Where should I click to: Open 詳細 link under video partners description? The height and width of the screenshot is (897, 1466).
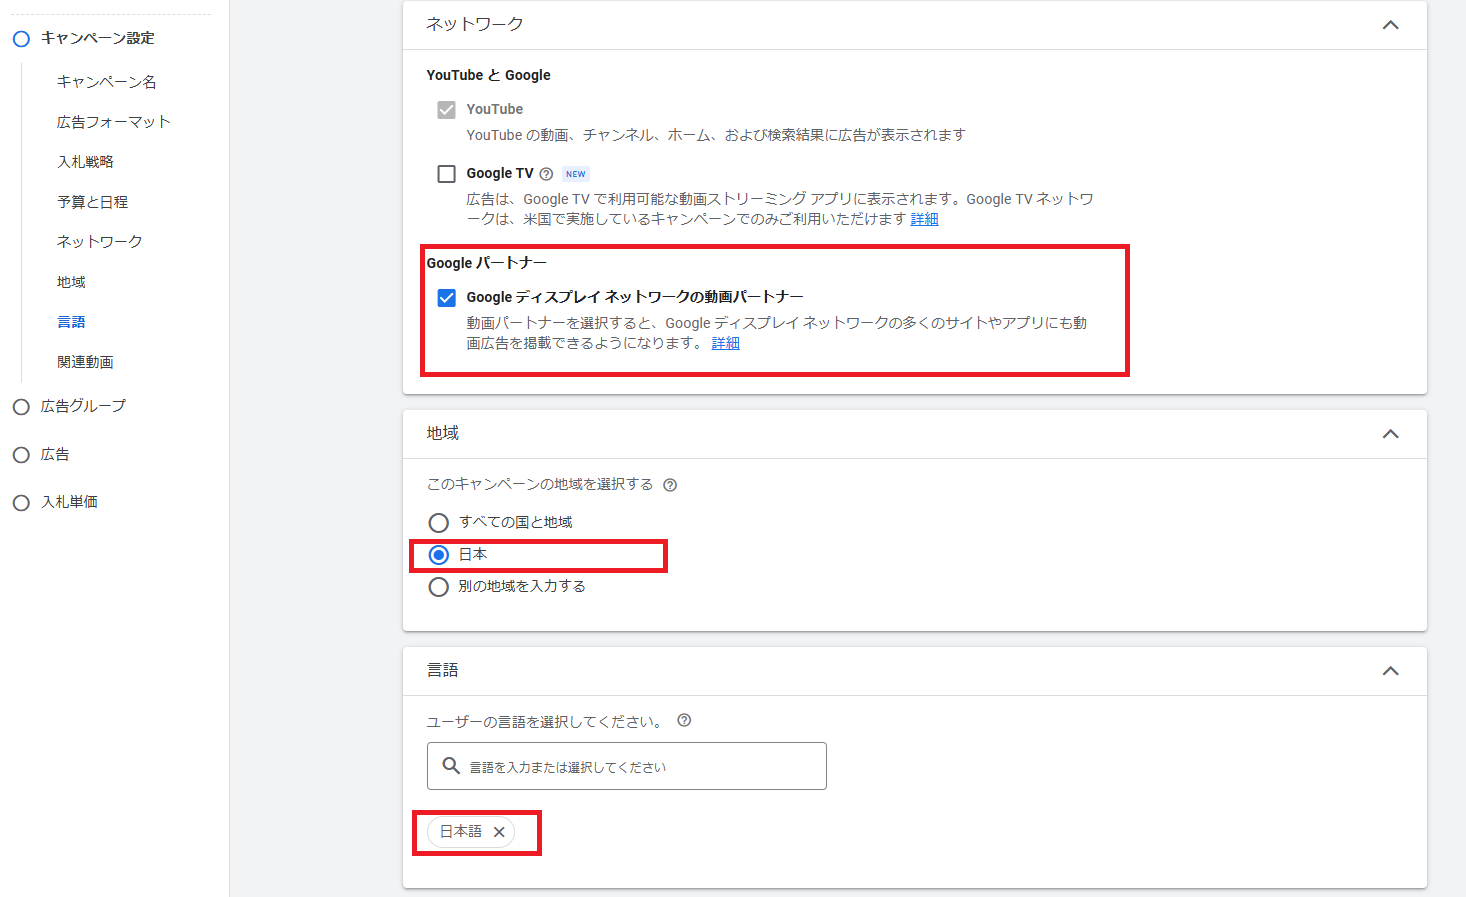coord(726,343)
